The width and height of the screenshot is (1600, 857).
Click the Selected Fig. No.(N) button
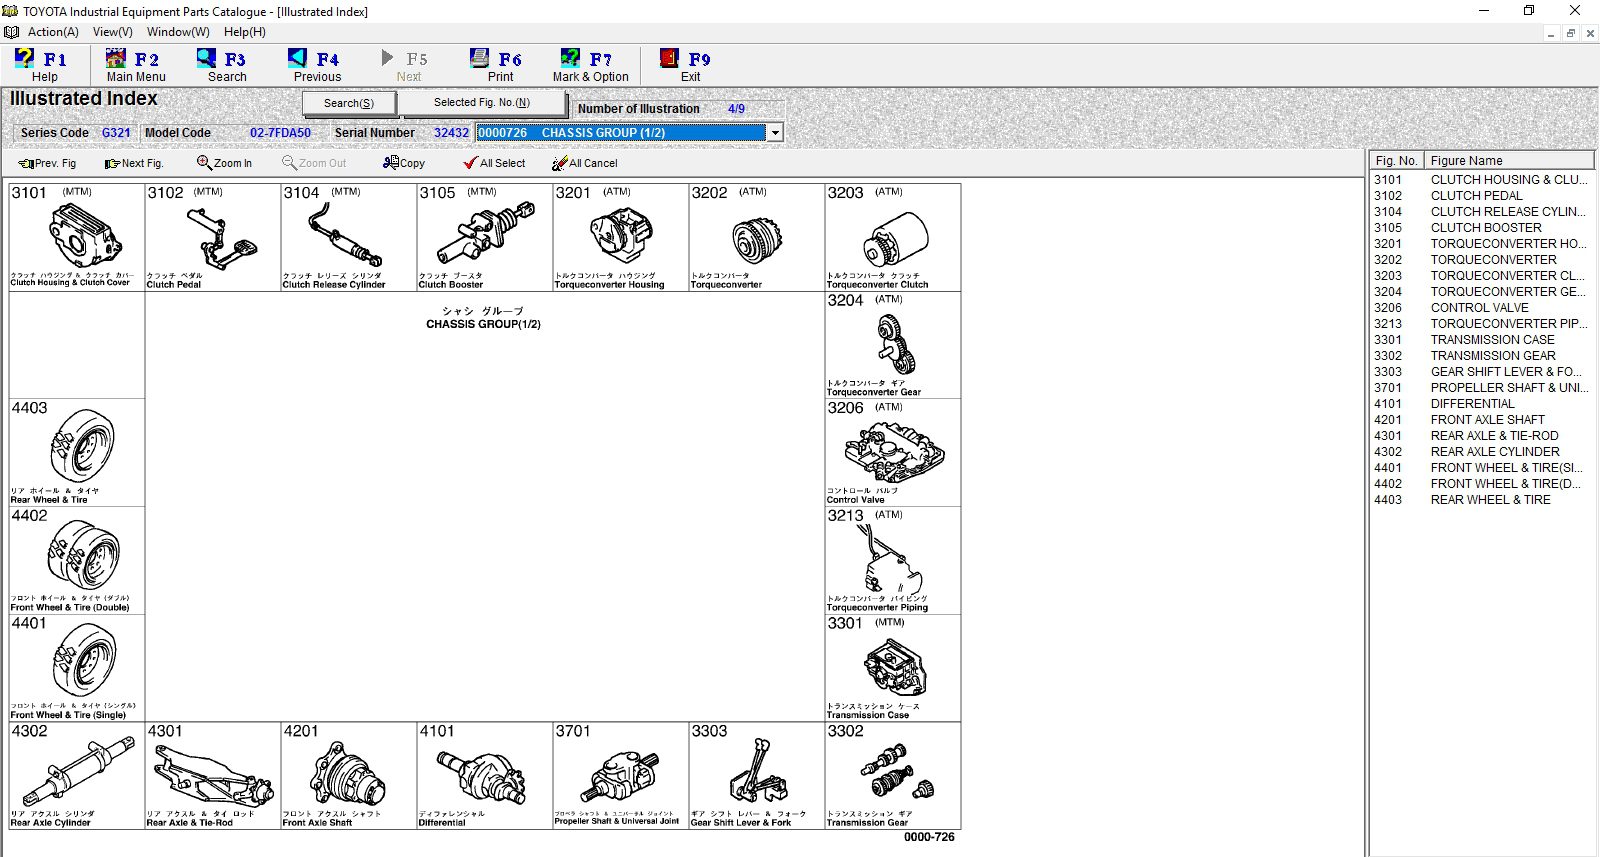point(482,102)
